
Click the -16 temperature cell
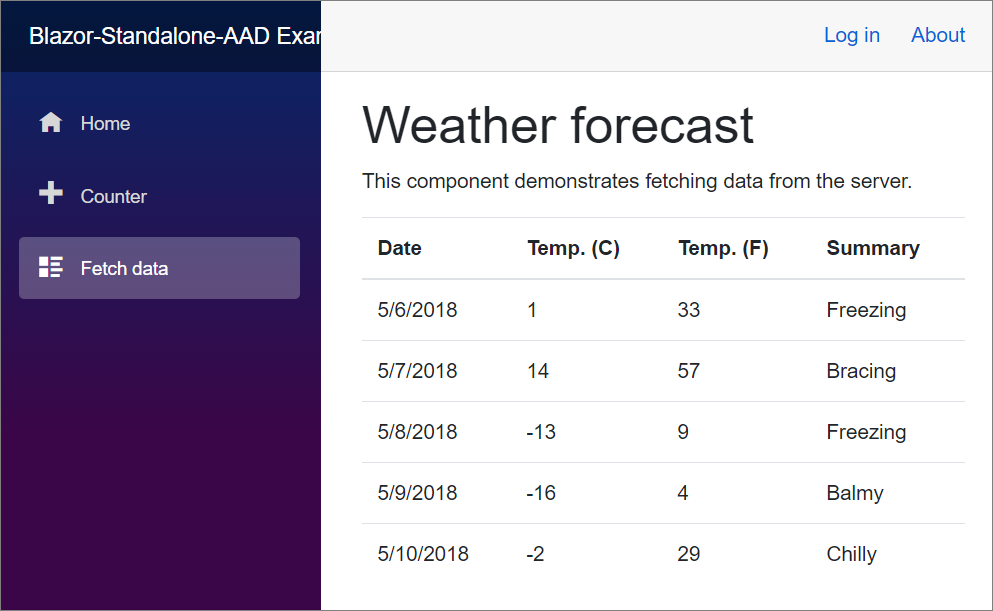tap(540, 493)
